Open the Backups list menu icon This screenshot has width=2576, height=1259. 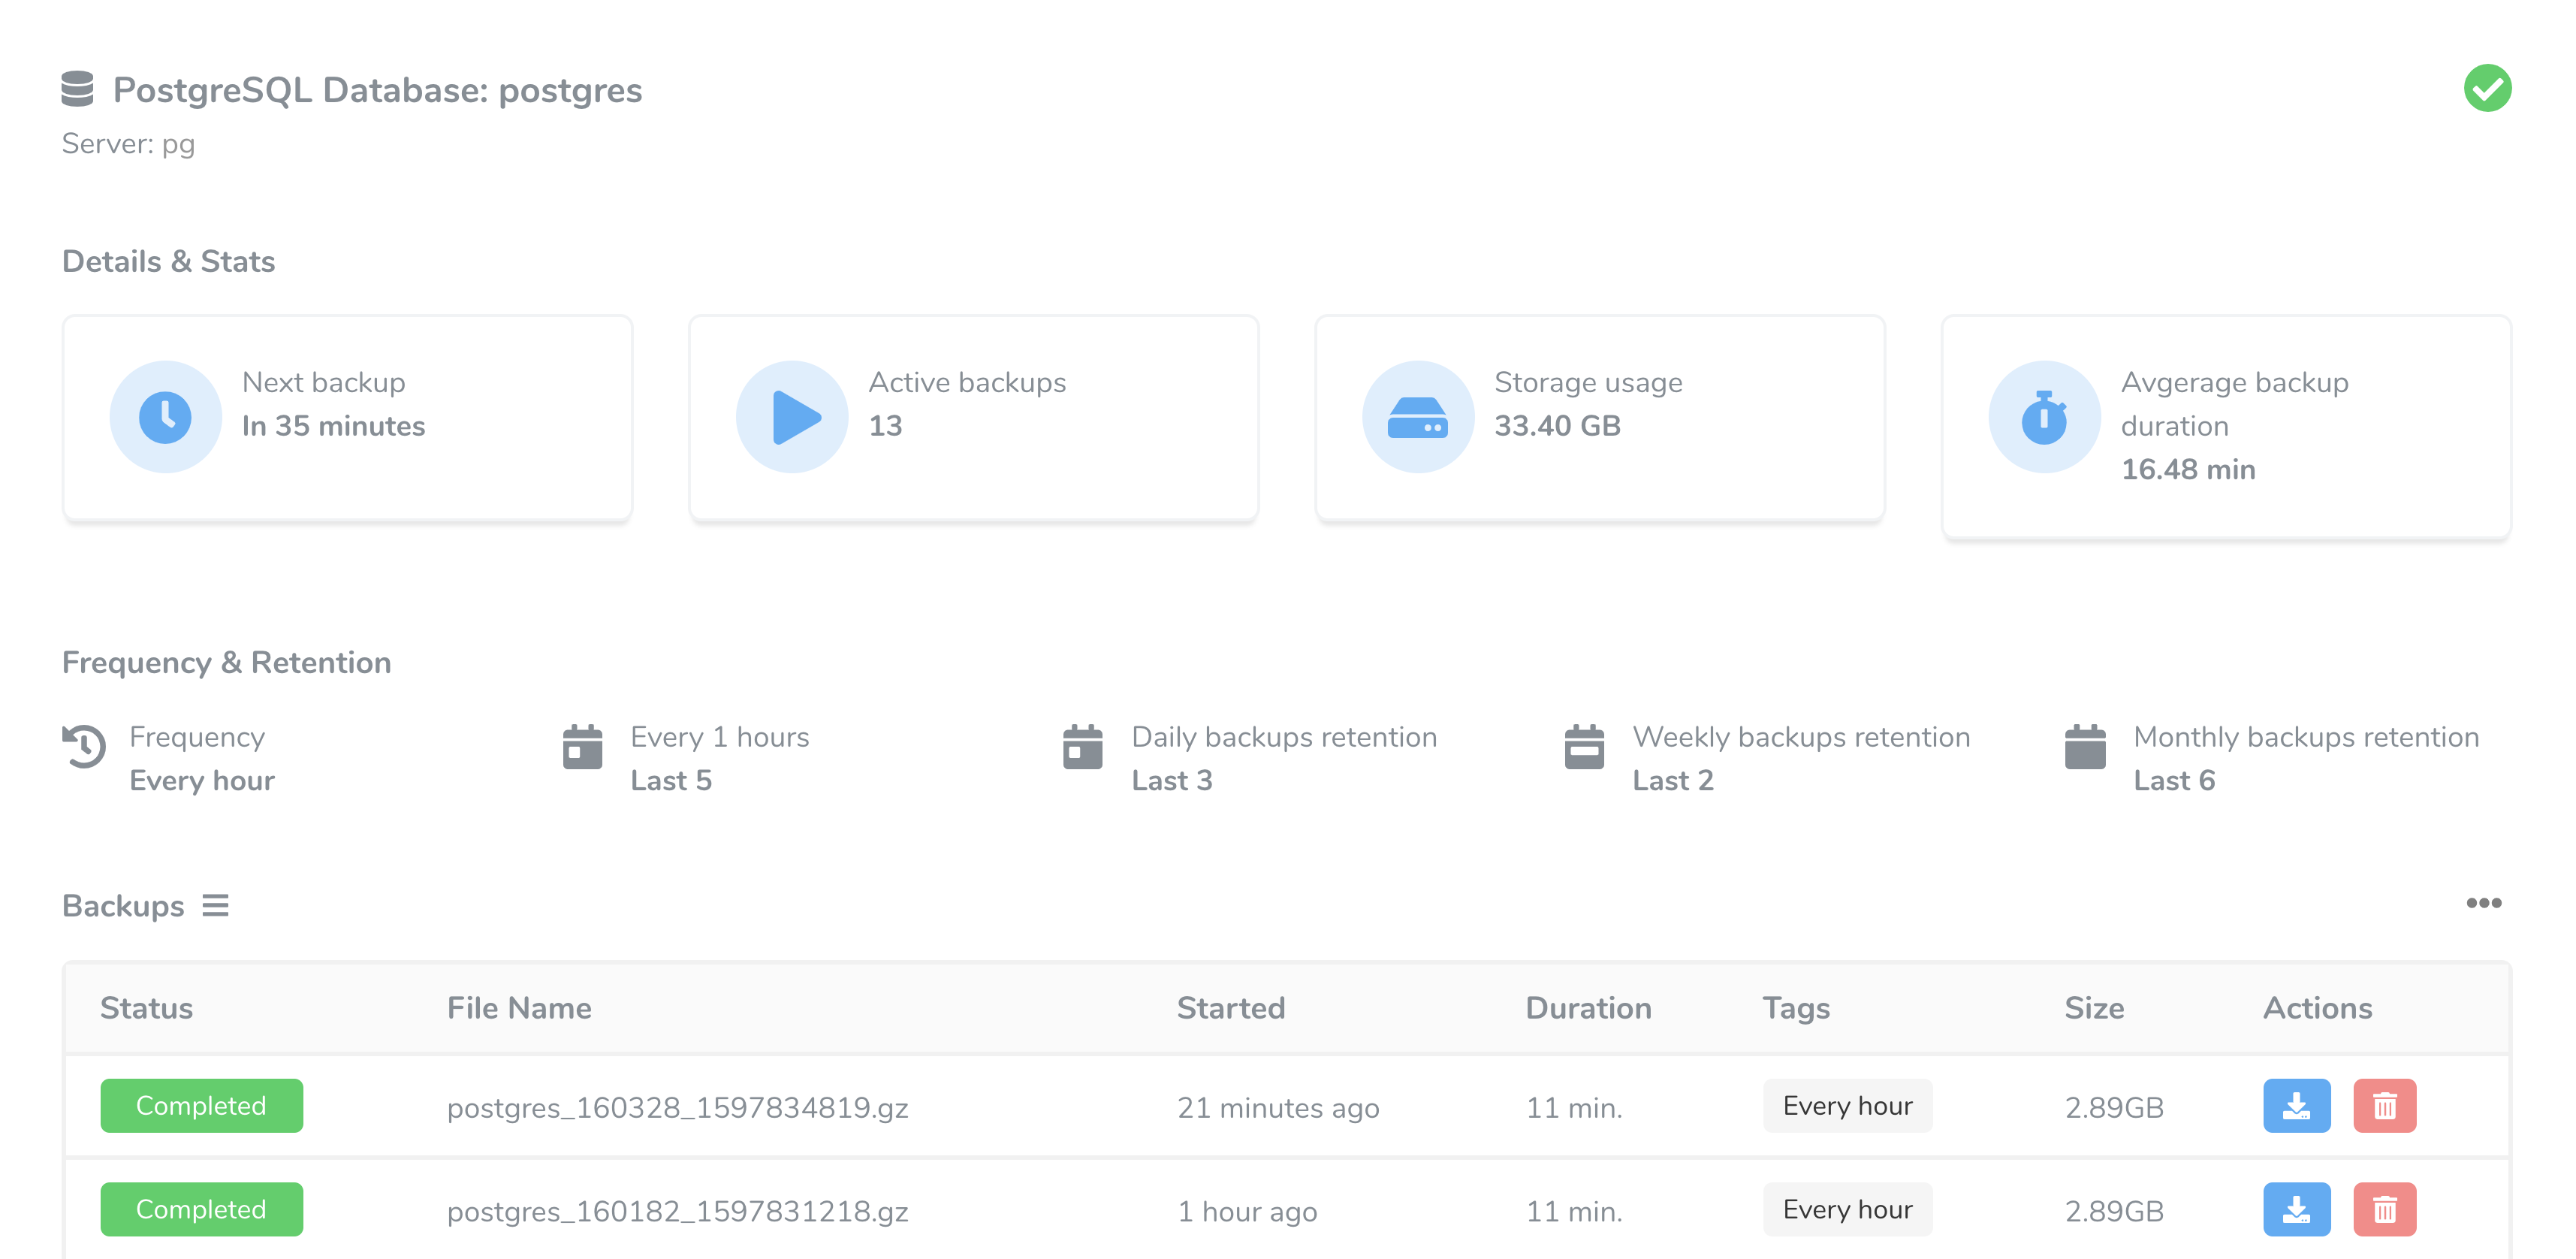pyautogui.click(x=215, y=905)
